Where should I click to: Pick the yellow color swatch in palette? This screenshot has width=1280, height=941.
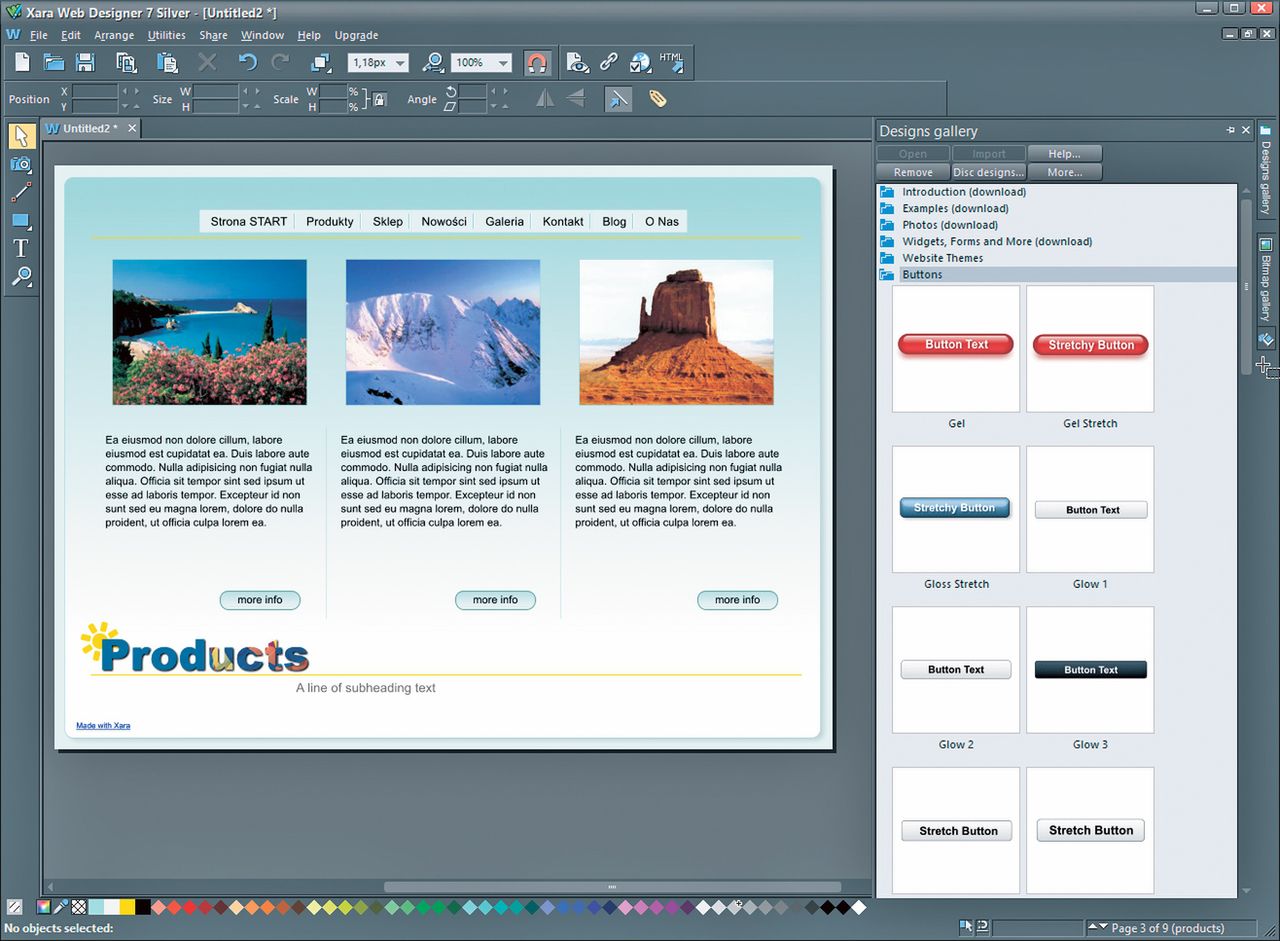tap(127, 907)
